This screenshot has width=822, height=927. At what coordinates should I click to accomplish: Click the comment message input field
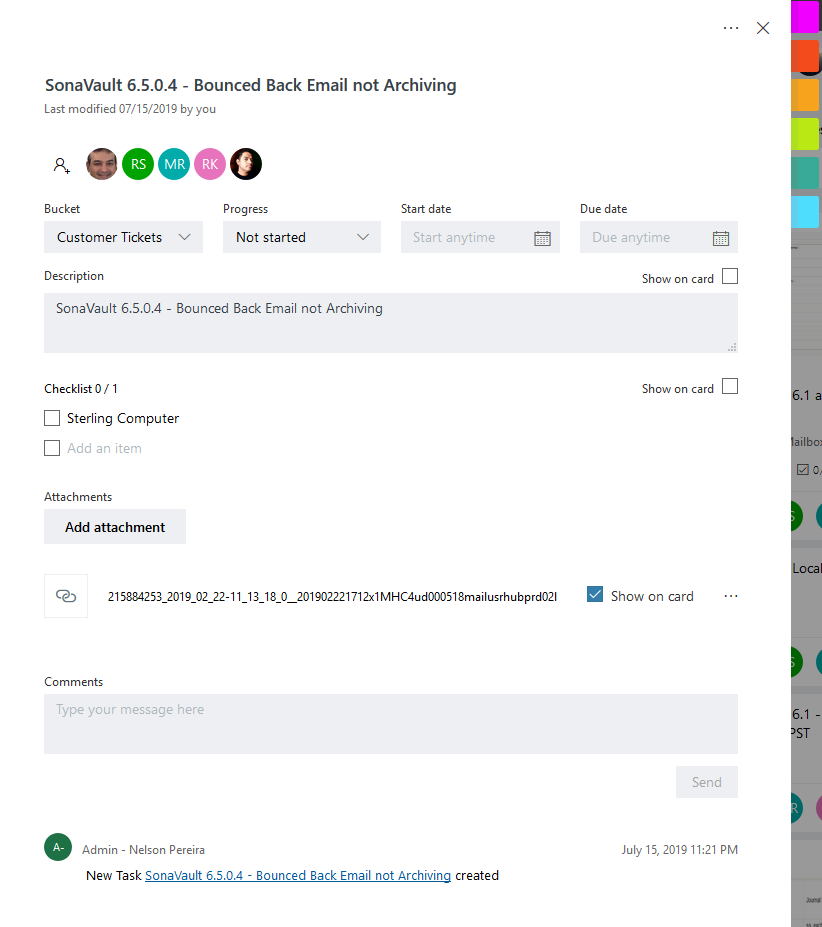pyautogui.click(x=390, y=722)
